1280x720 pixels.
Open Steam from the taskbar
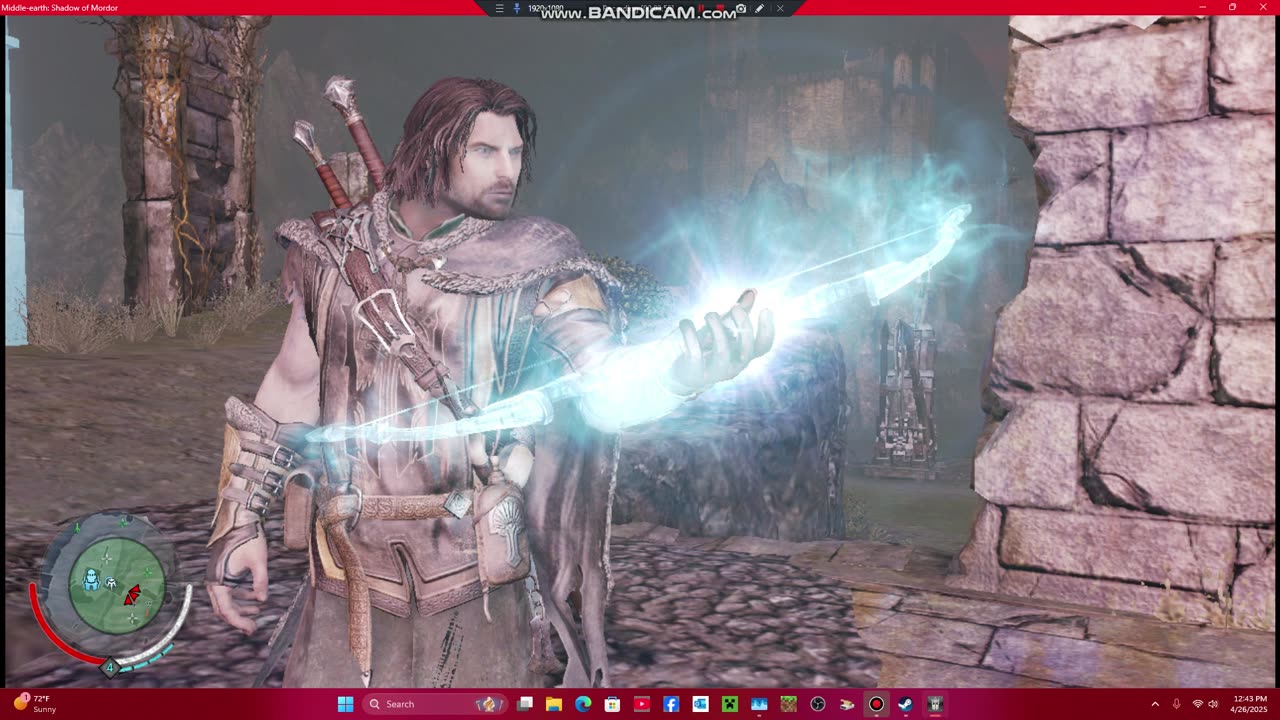coord(906,704)
